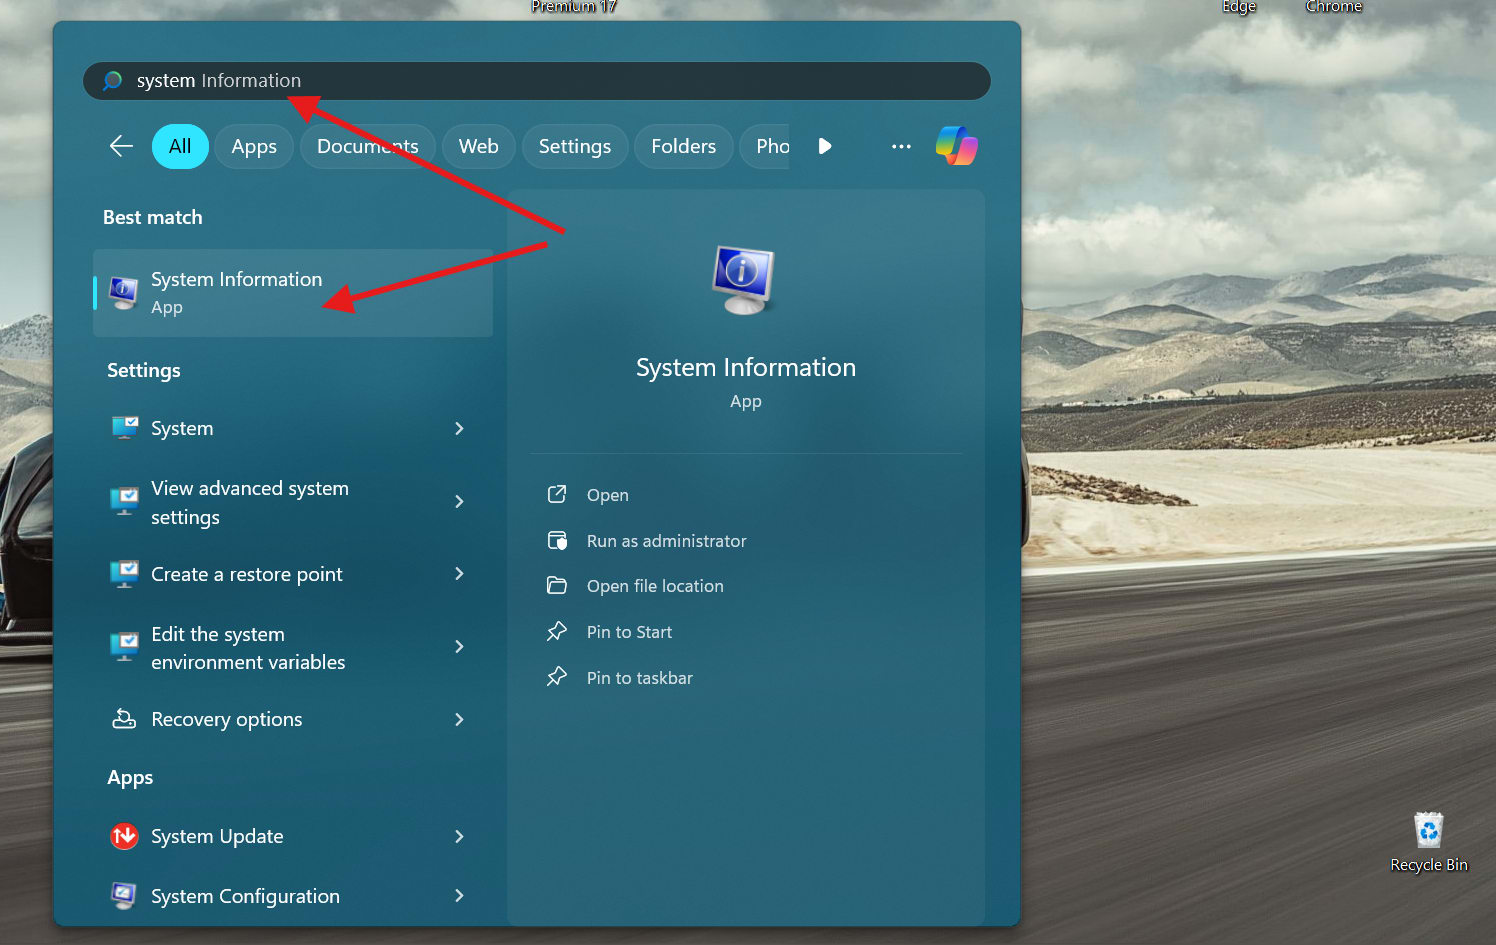Click the large System Information icon in preview pane

[744, 280]
